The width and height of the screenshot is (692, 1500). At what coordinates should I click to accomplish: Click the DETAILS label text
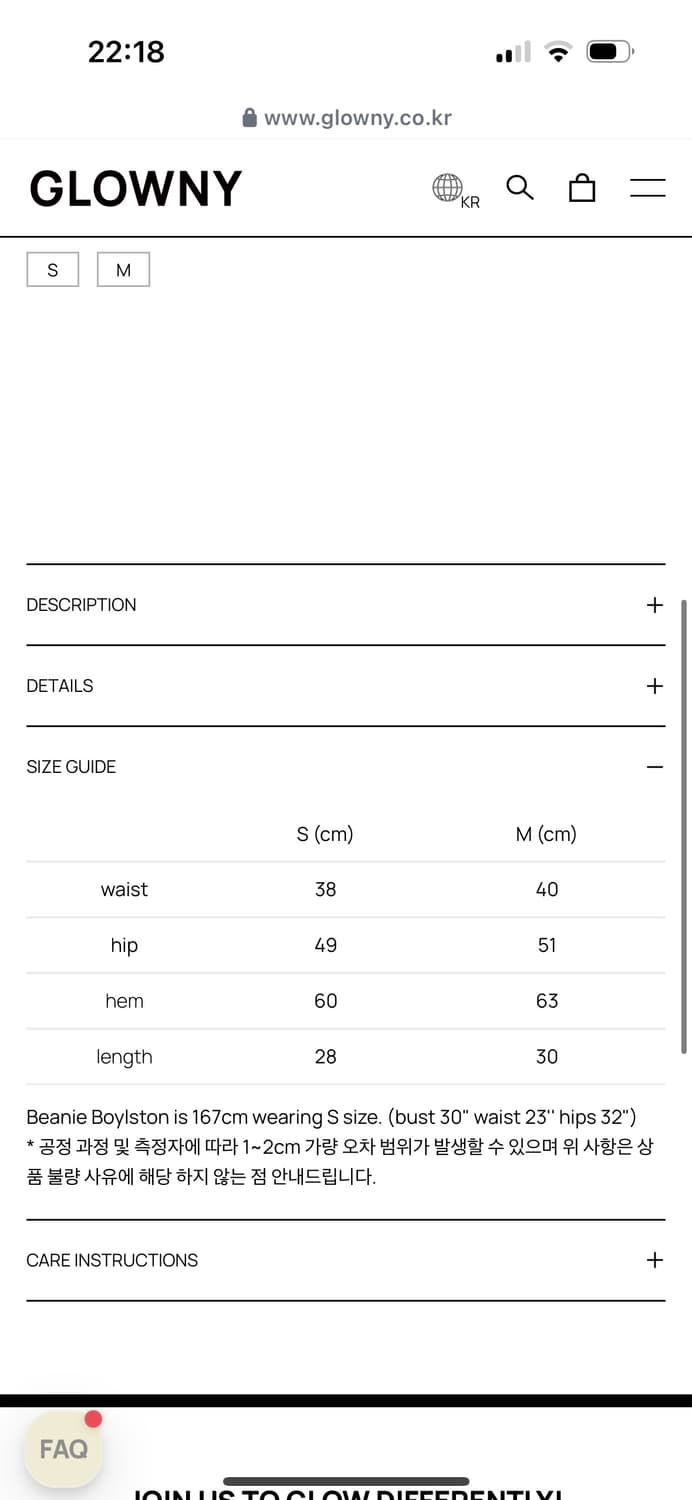pos(60,686)
